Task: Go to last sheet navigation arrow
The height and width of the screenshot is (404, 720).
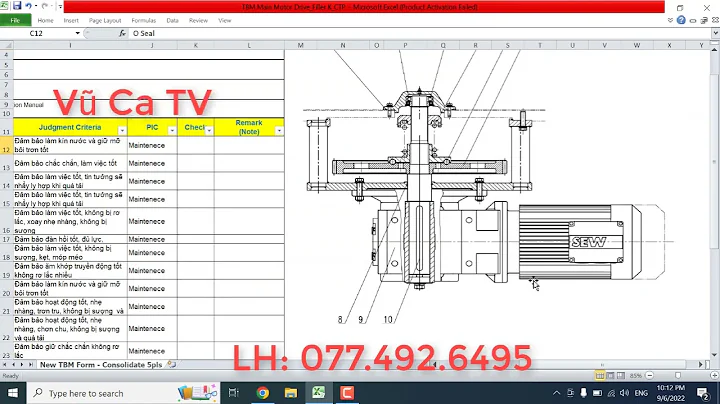Action: (x=30, y=365)
